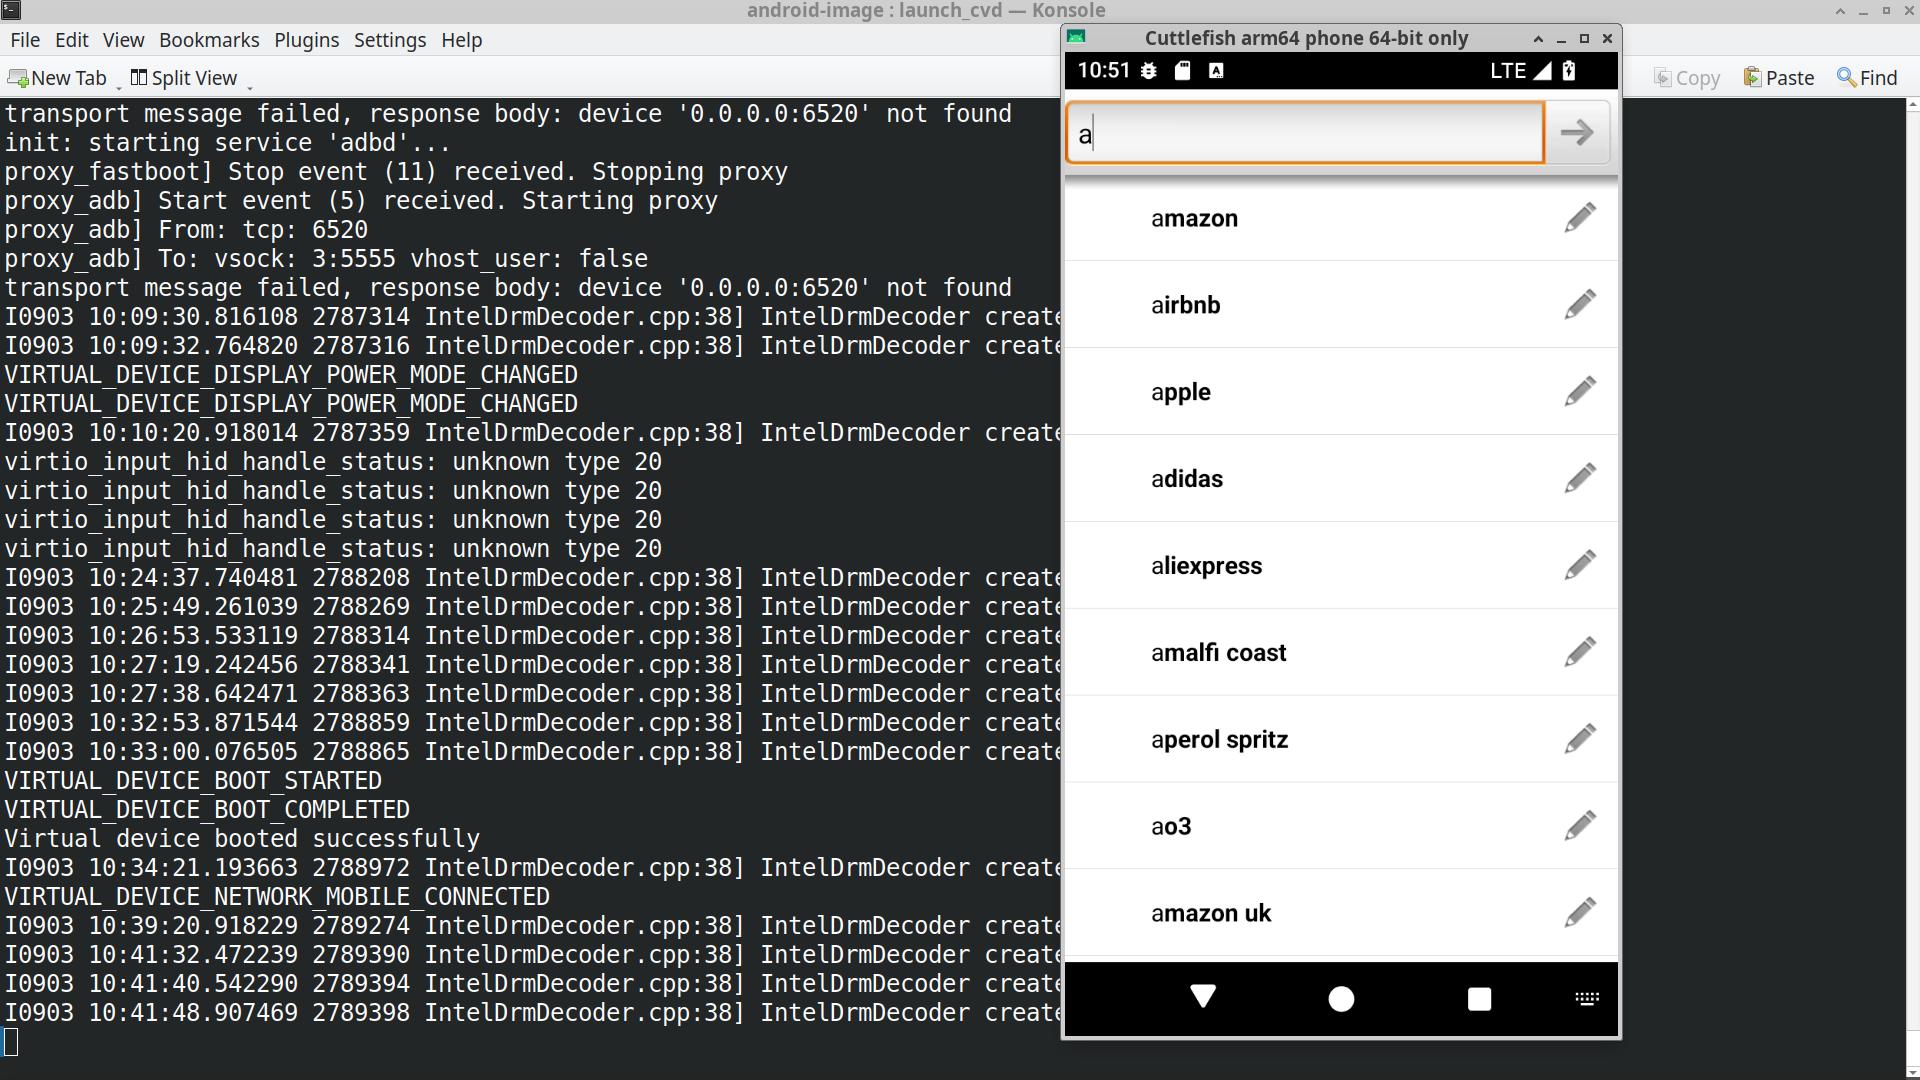Open the View menu

[123, 40]
